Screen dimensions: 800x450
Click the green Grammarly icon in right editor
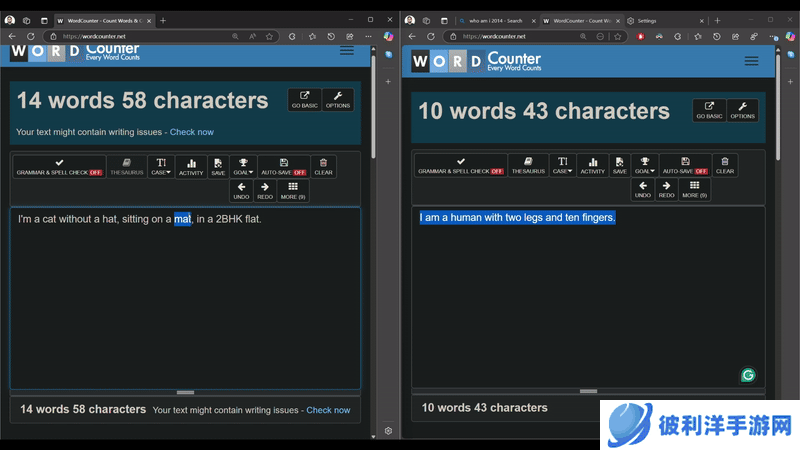747,375
